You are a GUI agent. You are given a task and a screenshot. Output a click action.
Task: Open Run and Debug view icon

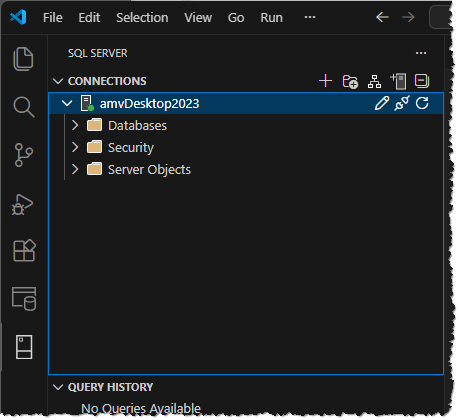pos(23,204)
